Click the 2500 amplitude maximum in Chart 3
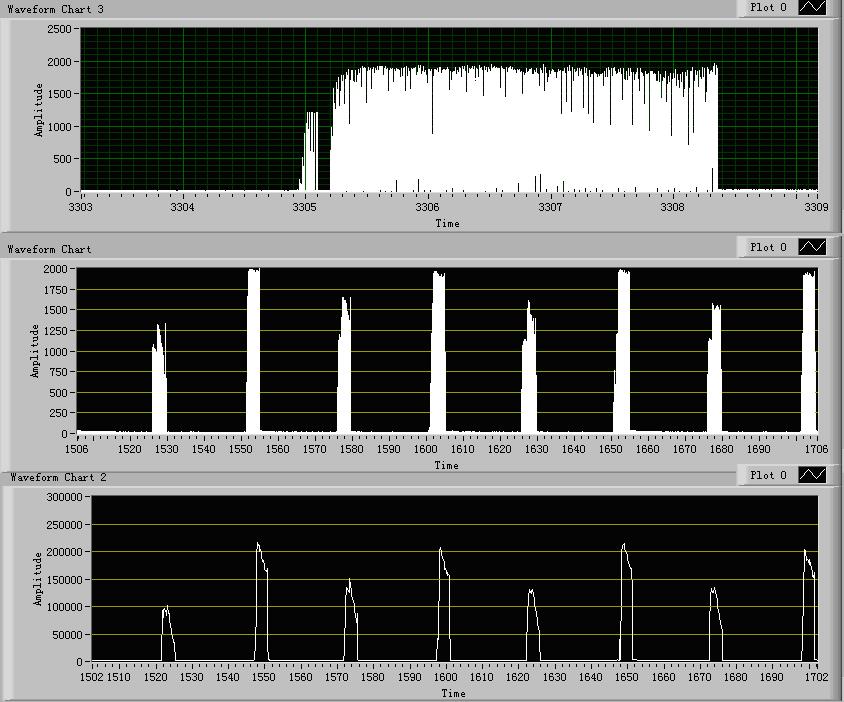 59,29
